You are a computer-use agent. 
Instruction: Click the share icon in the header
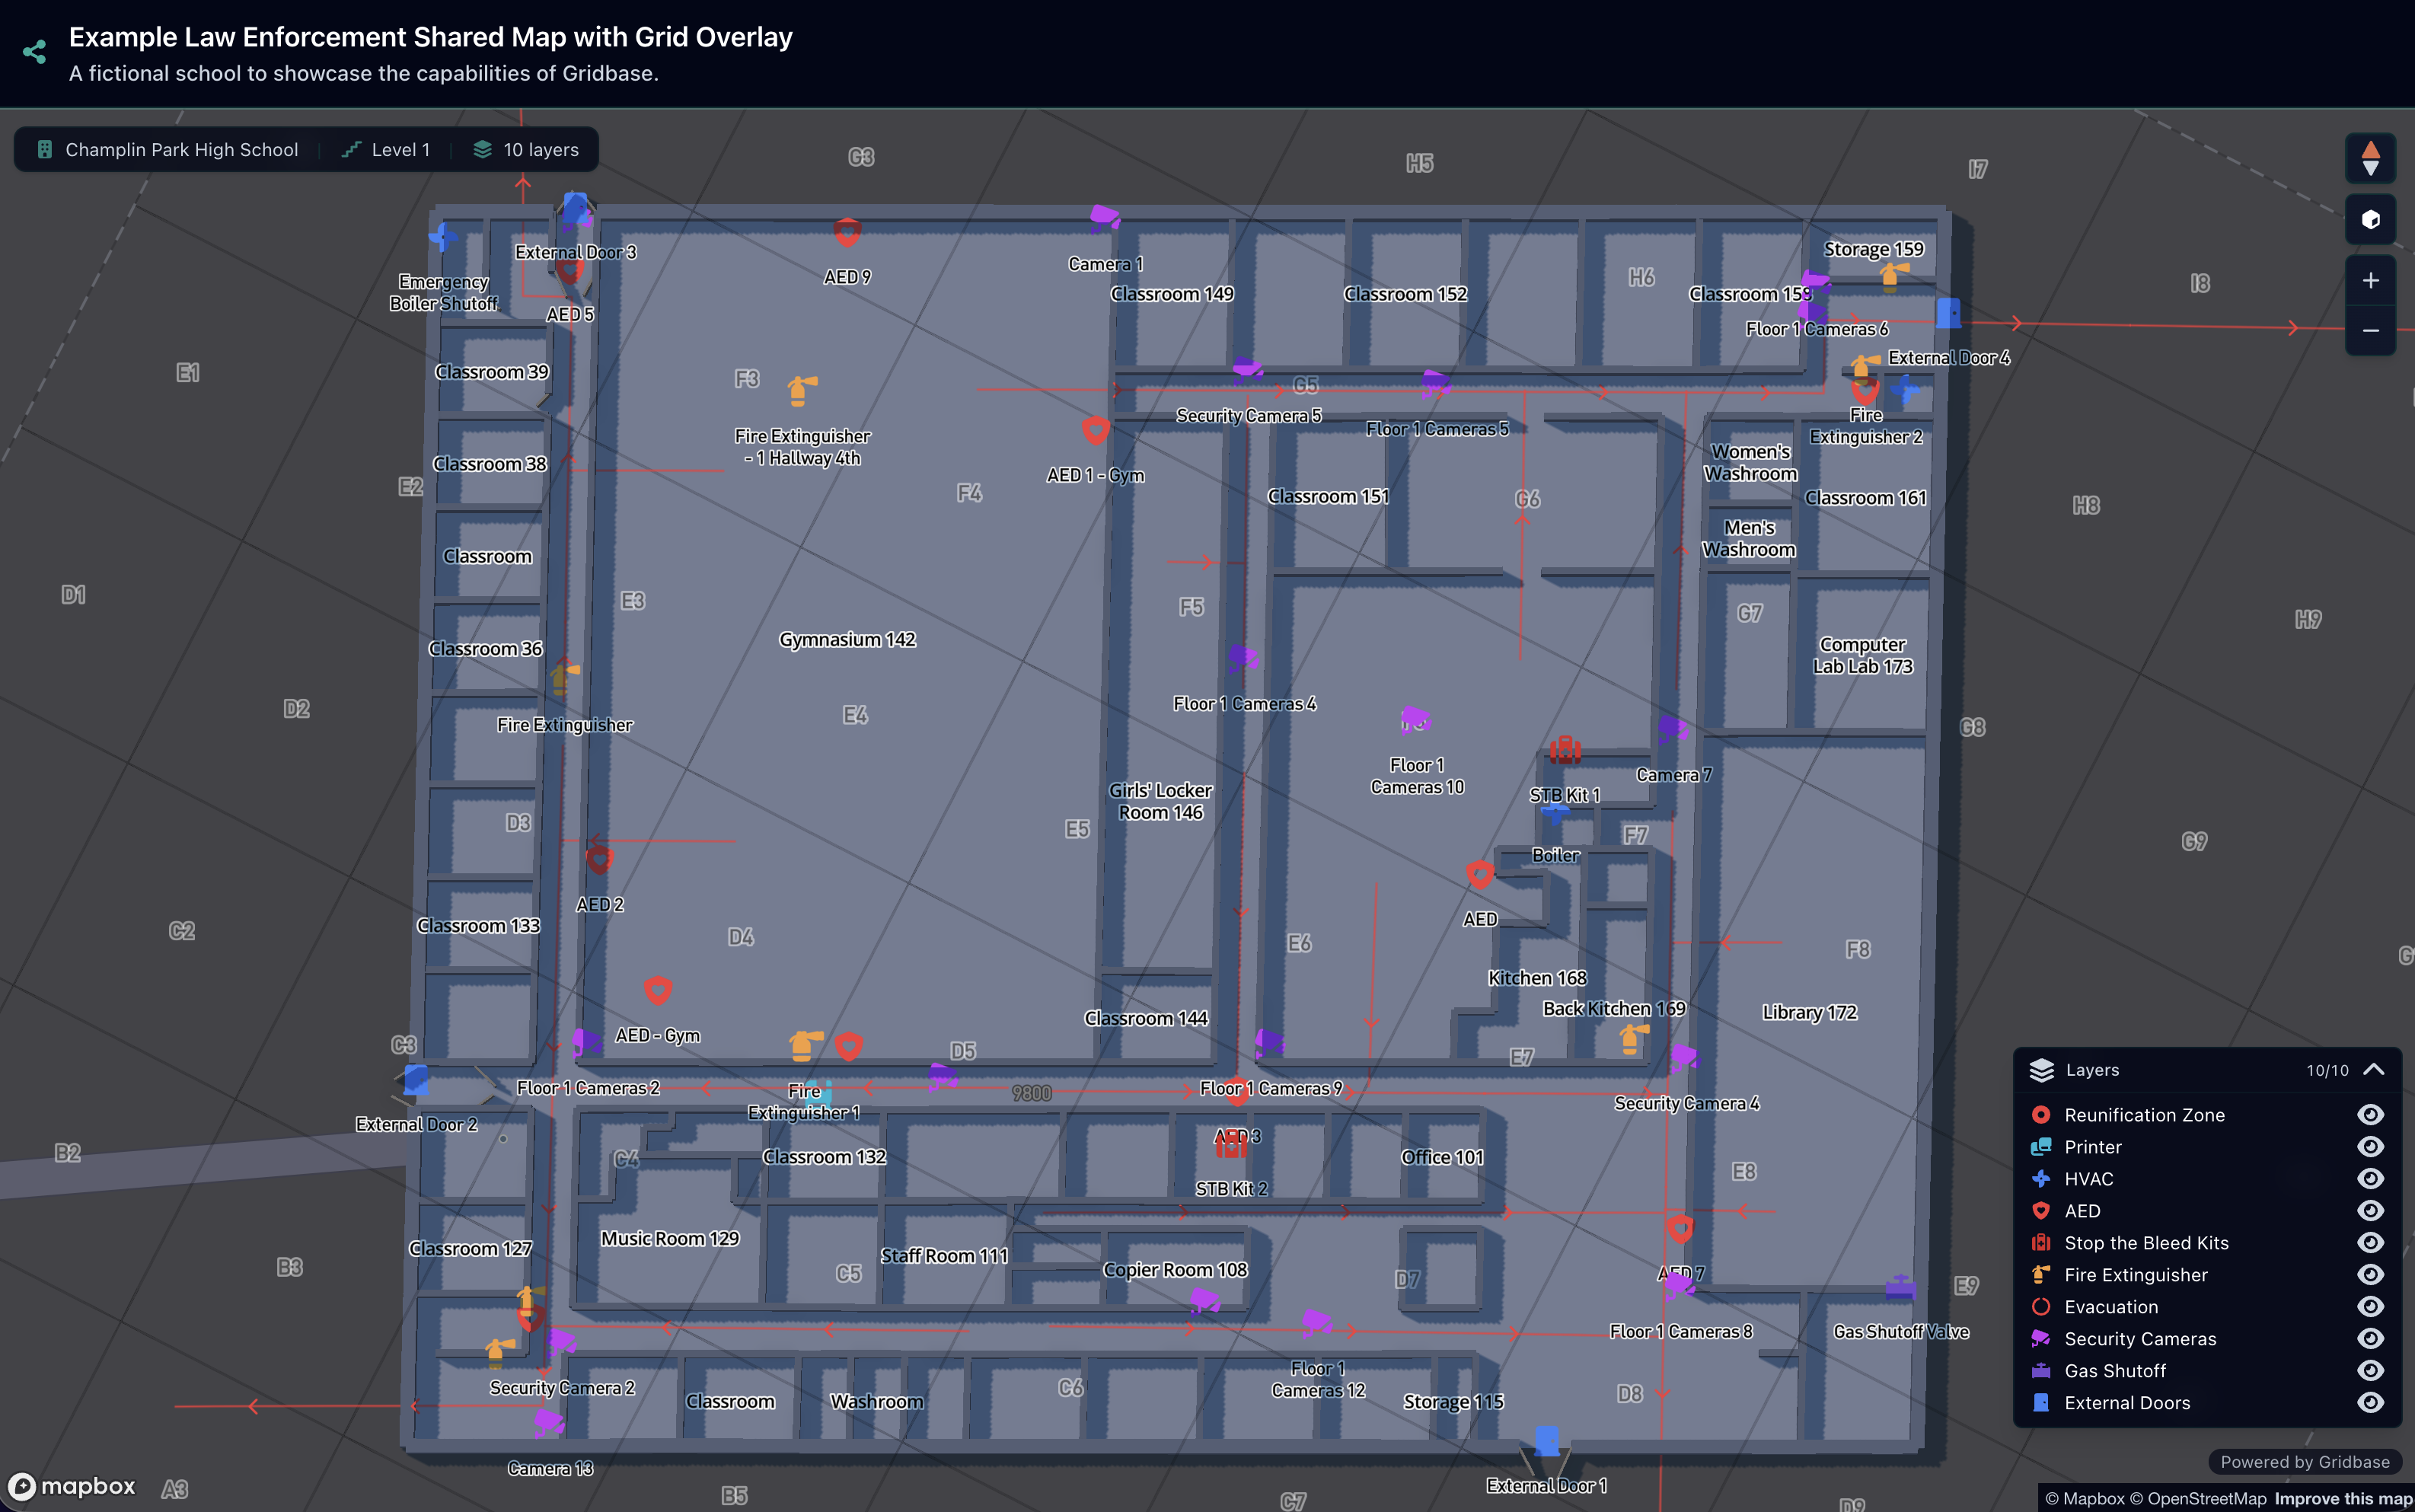click(35, 52)
